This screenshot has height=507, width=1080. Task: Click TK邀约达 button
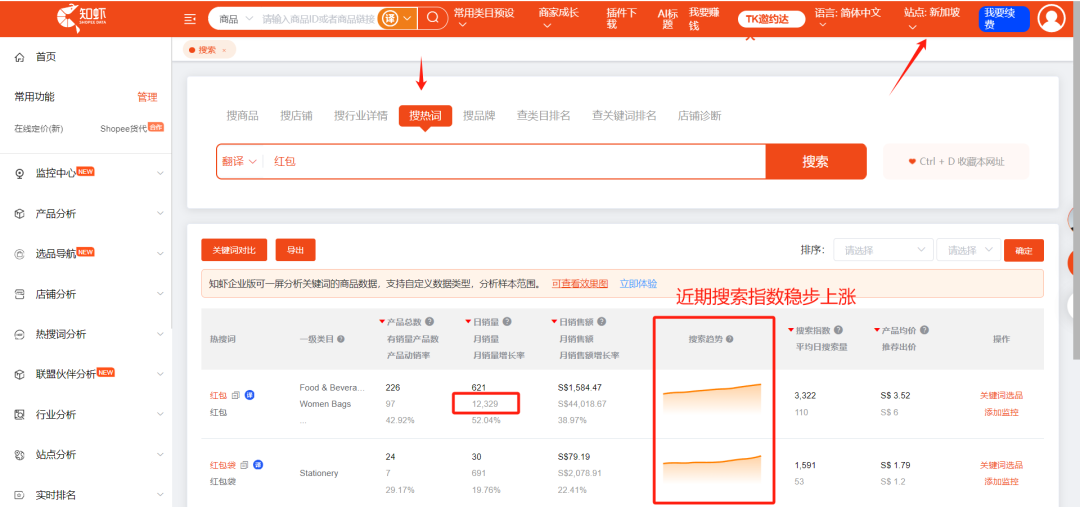[771, 19]
